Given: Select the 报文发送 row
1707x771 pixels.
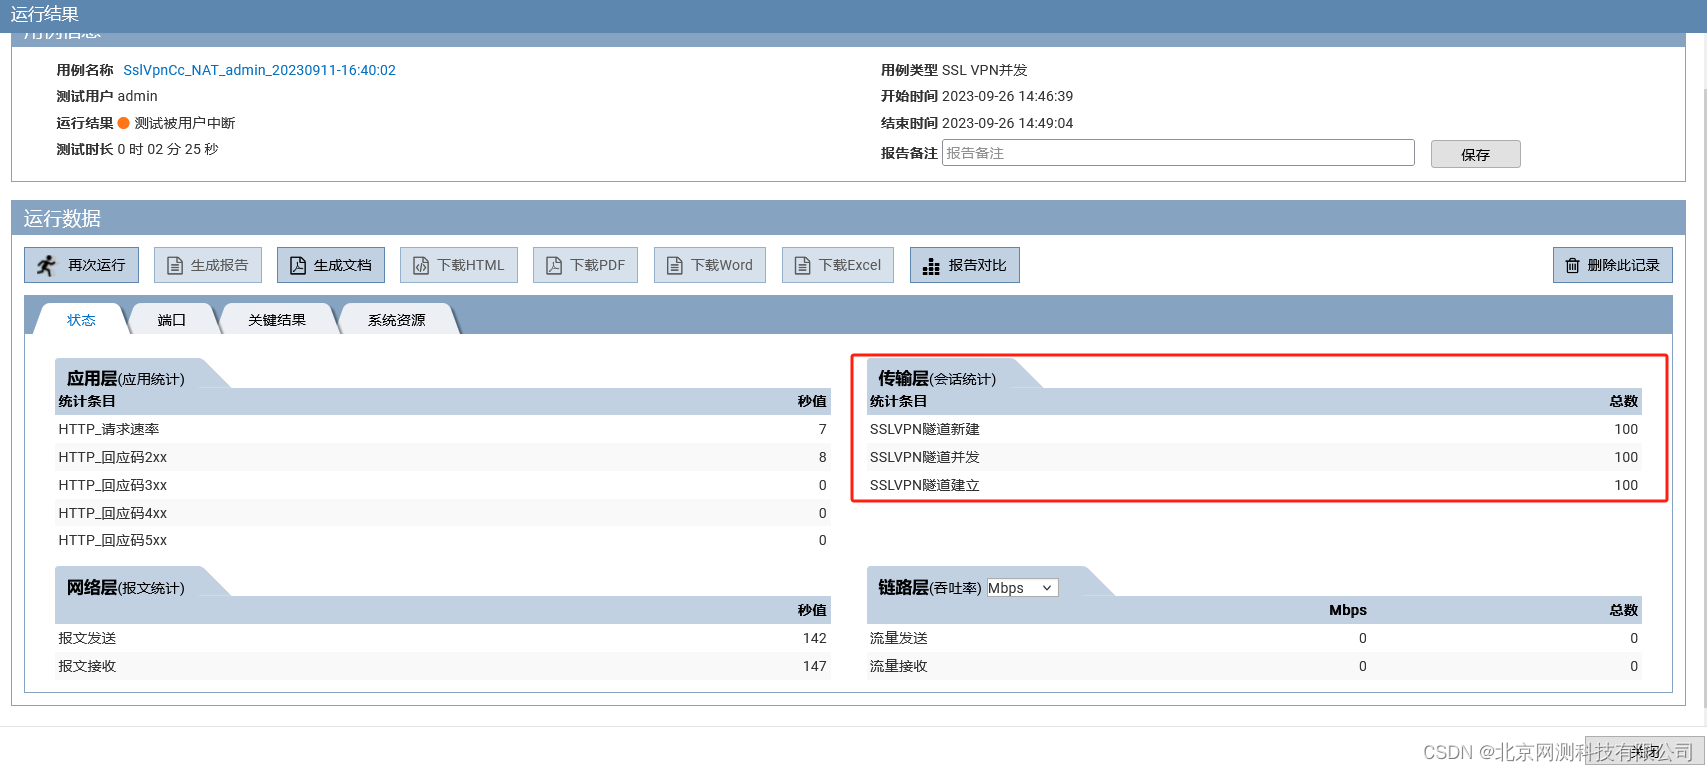Looking at the screenshot, I should click(x=442, y=638).
